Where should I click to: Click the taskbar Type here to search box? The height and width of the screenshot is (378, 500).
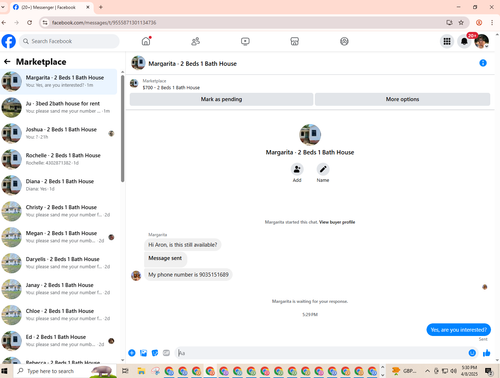click(x=65, y=371)
